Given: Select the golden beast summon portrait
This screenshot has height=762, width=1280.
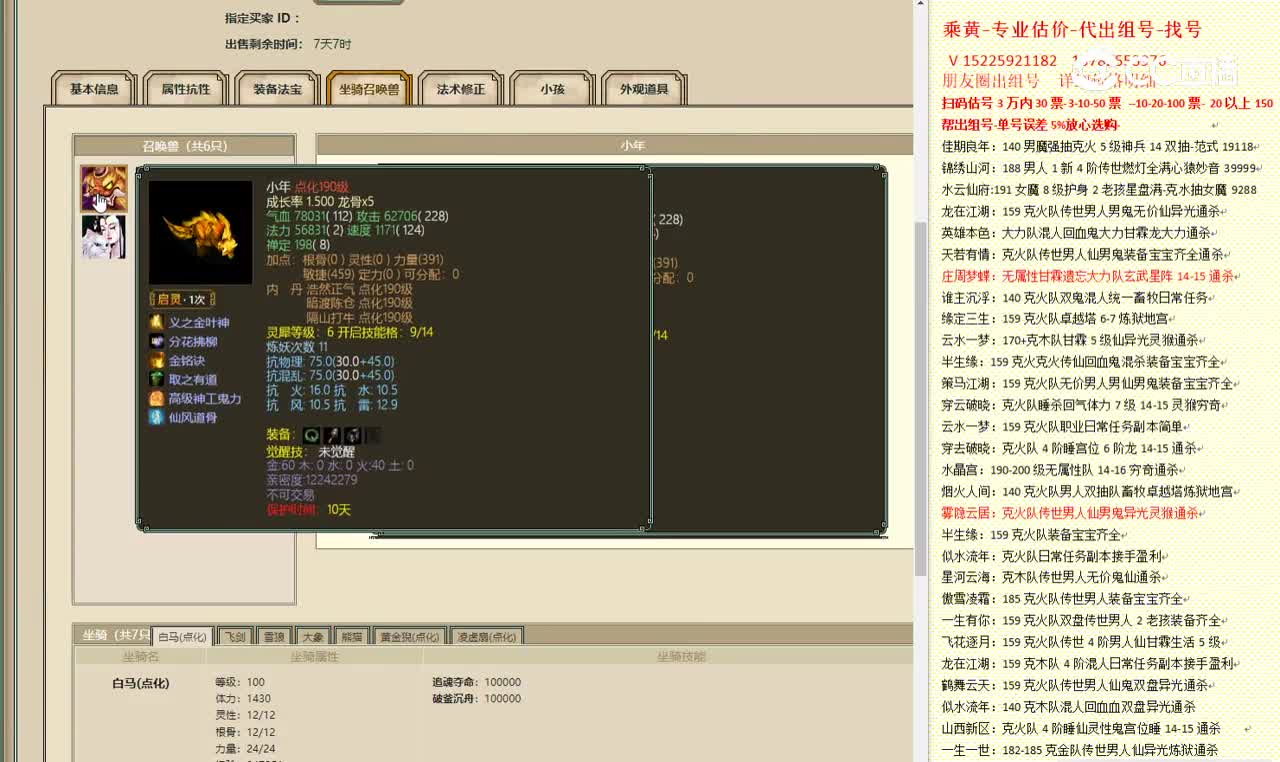Looking at the screenshot, I should [104, 189].
